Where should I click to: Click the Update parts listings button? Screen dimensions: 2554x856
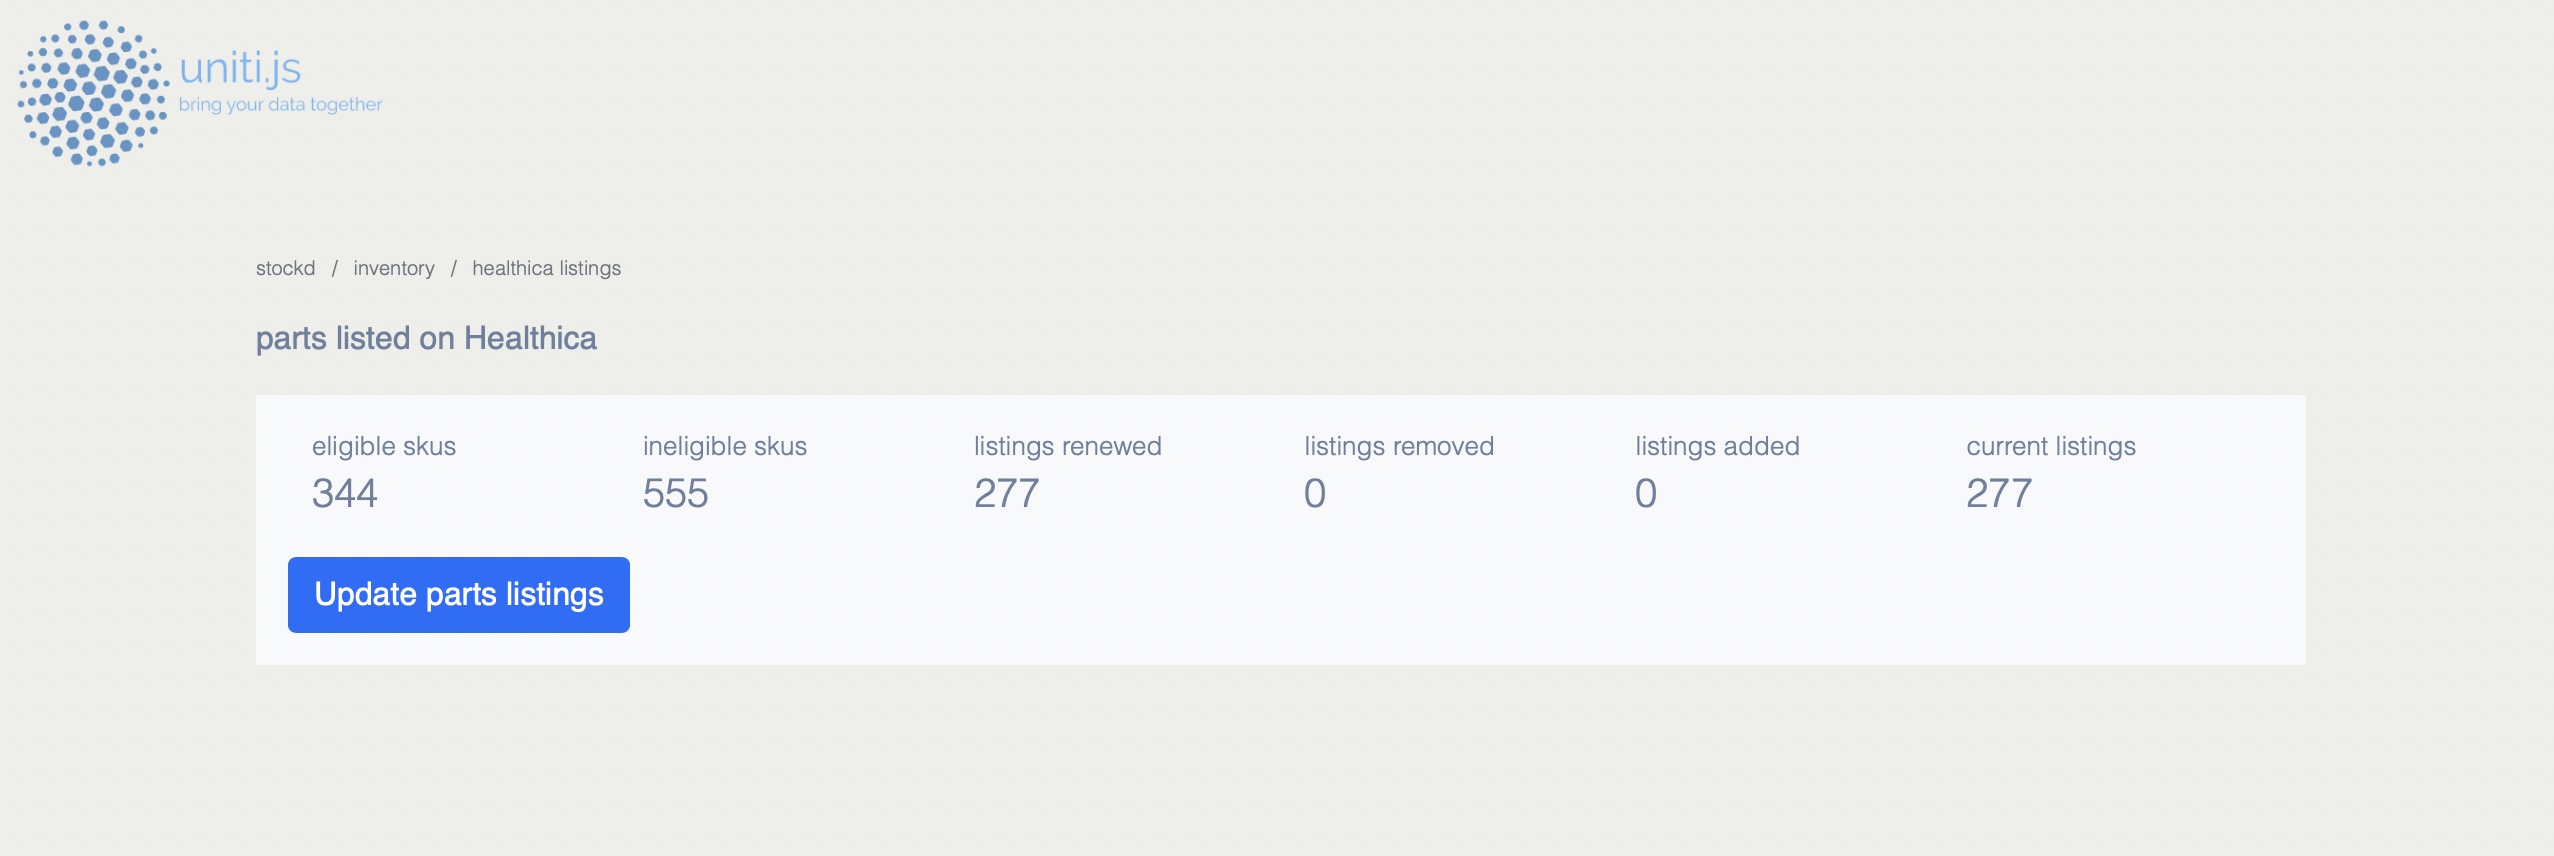[x=459, y=595]
